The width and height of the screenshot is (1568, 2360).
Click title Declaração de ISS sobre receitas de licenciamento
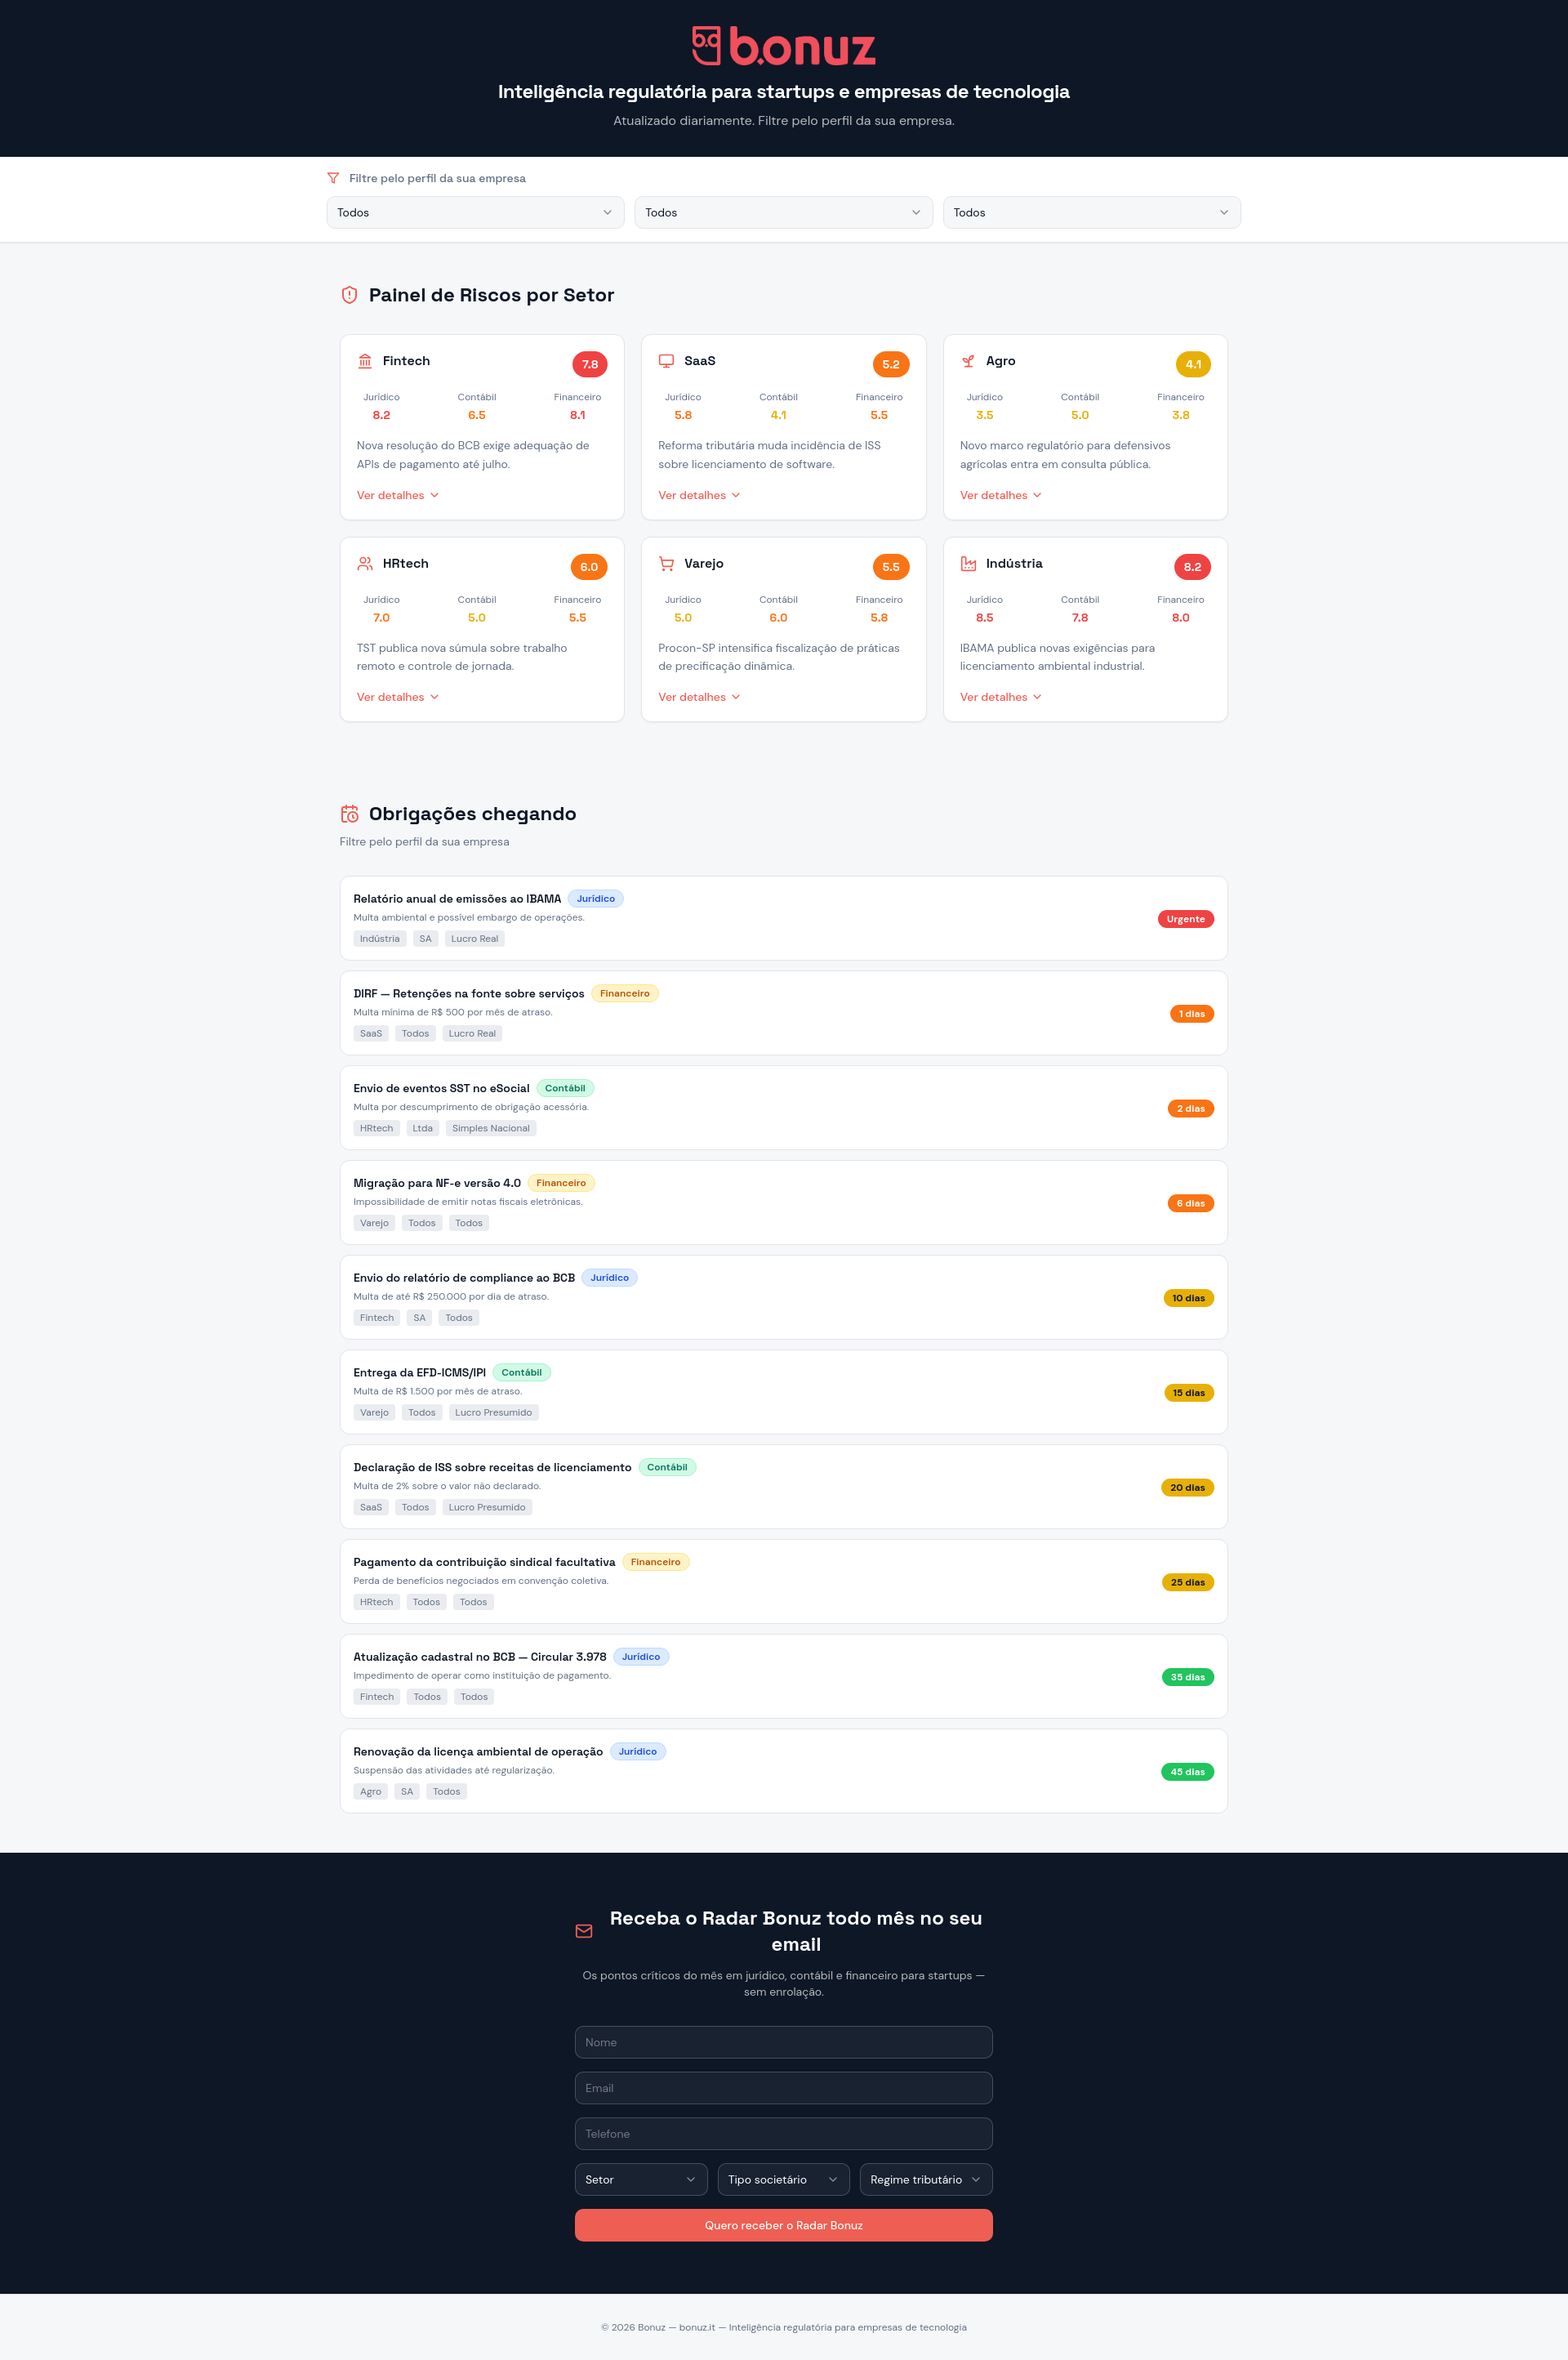click(492, 1467)
